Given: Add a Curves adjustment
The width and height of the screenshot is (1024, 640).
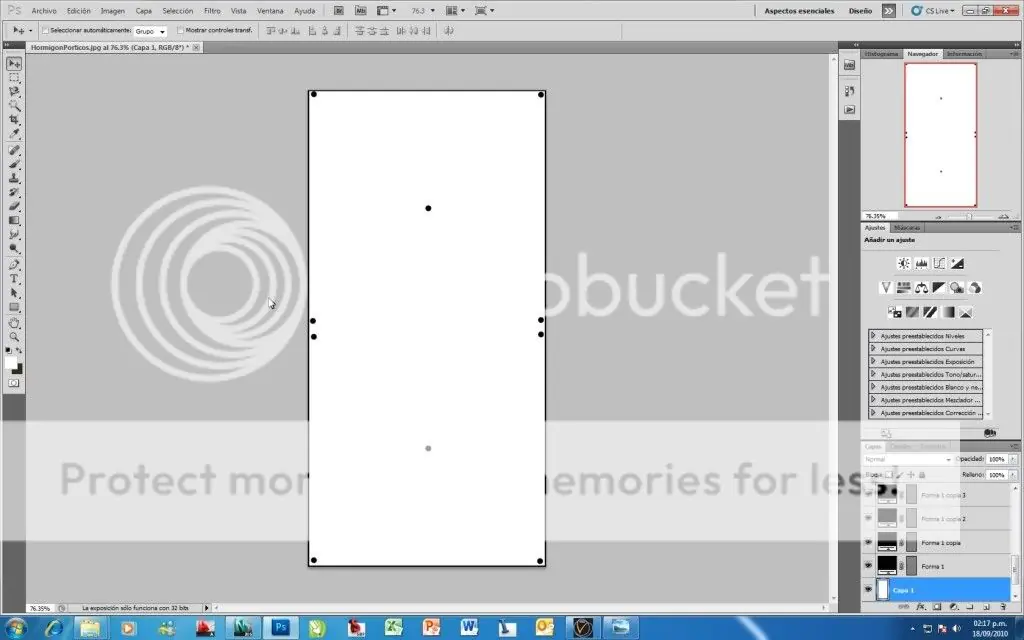Looking at the screenshot, I should (939, 264).
